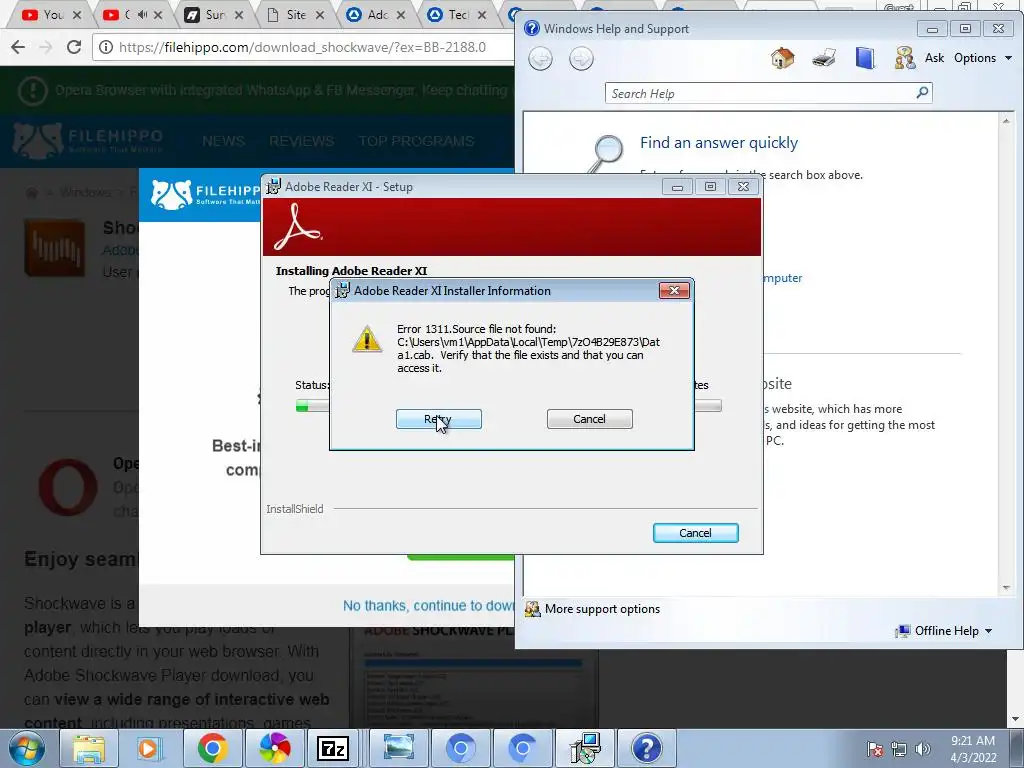
Task: Switch to the 'Tecl' browser tab
Action: pyautogui.click(x=456, y=15)
